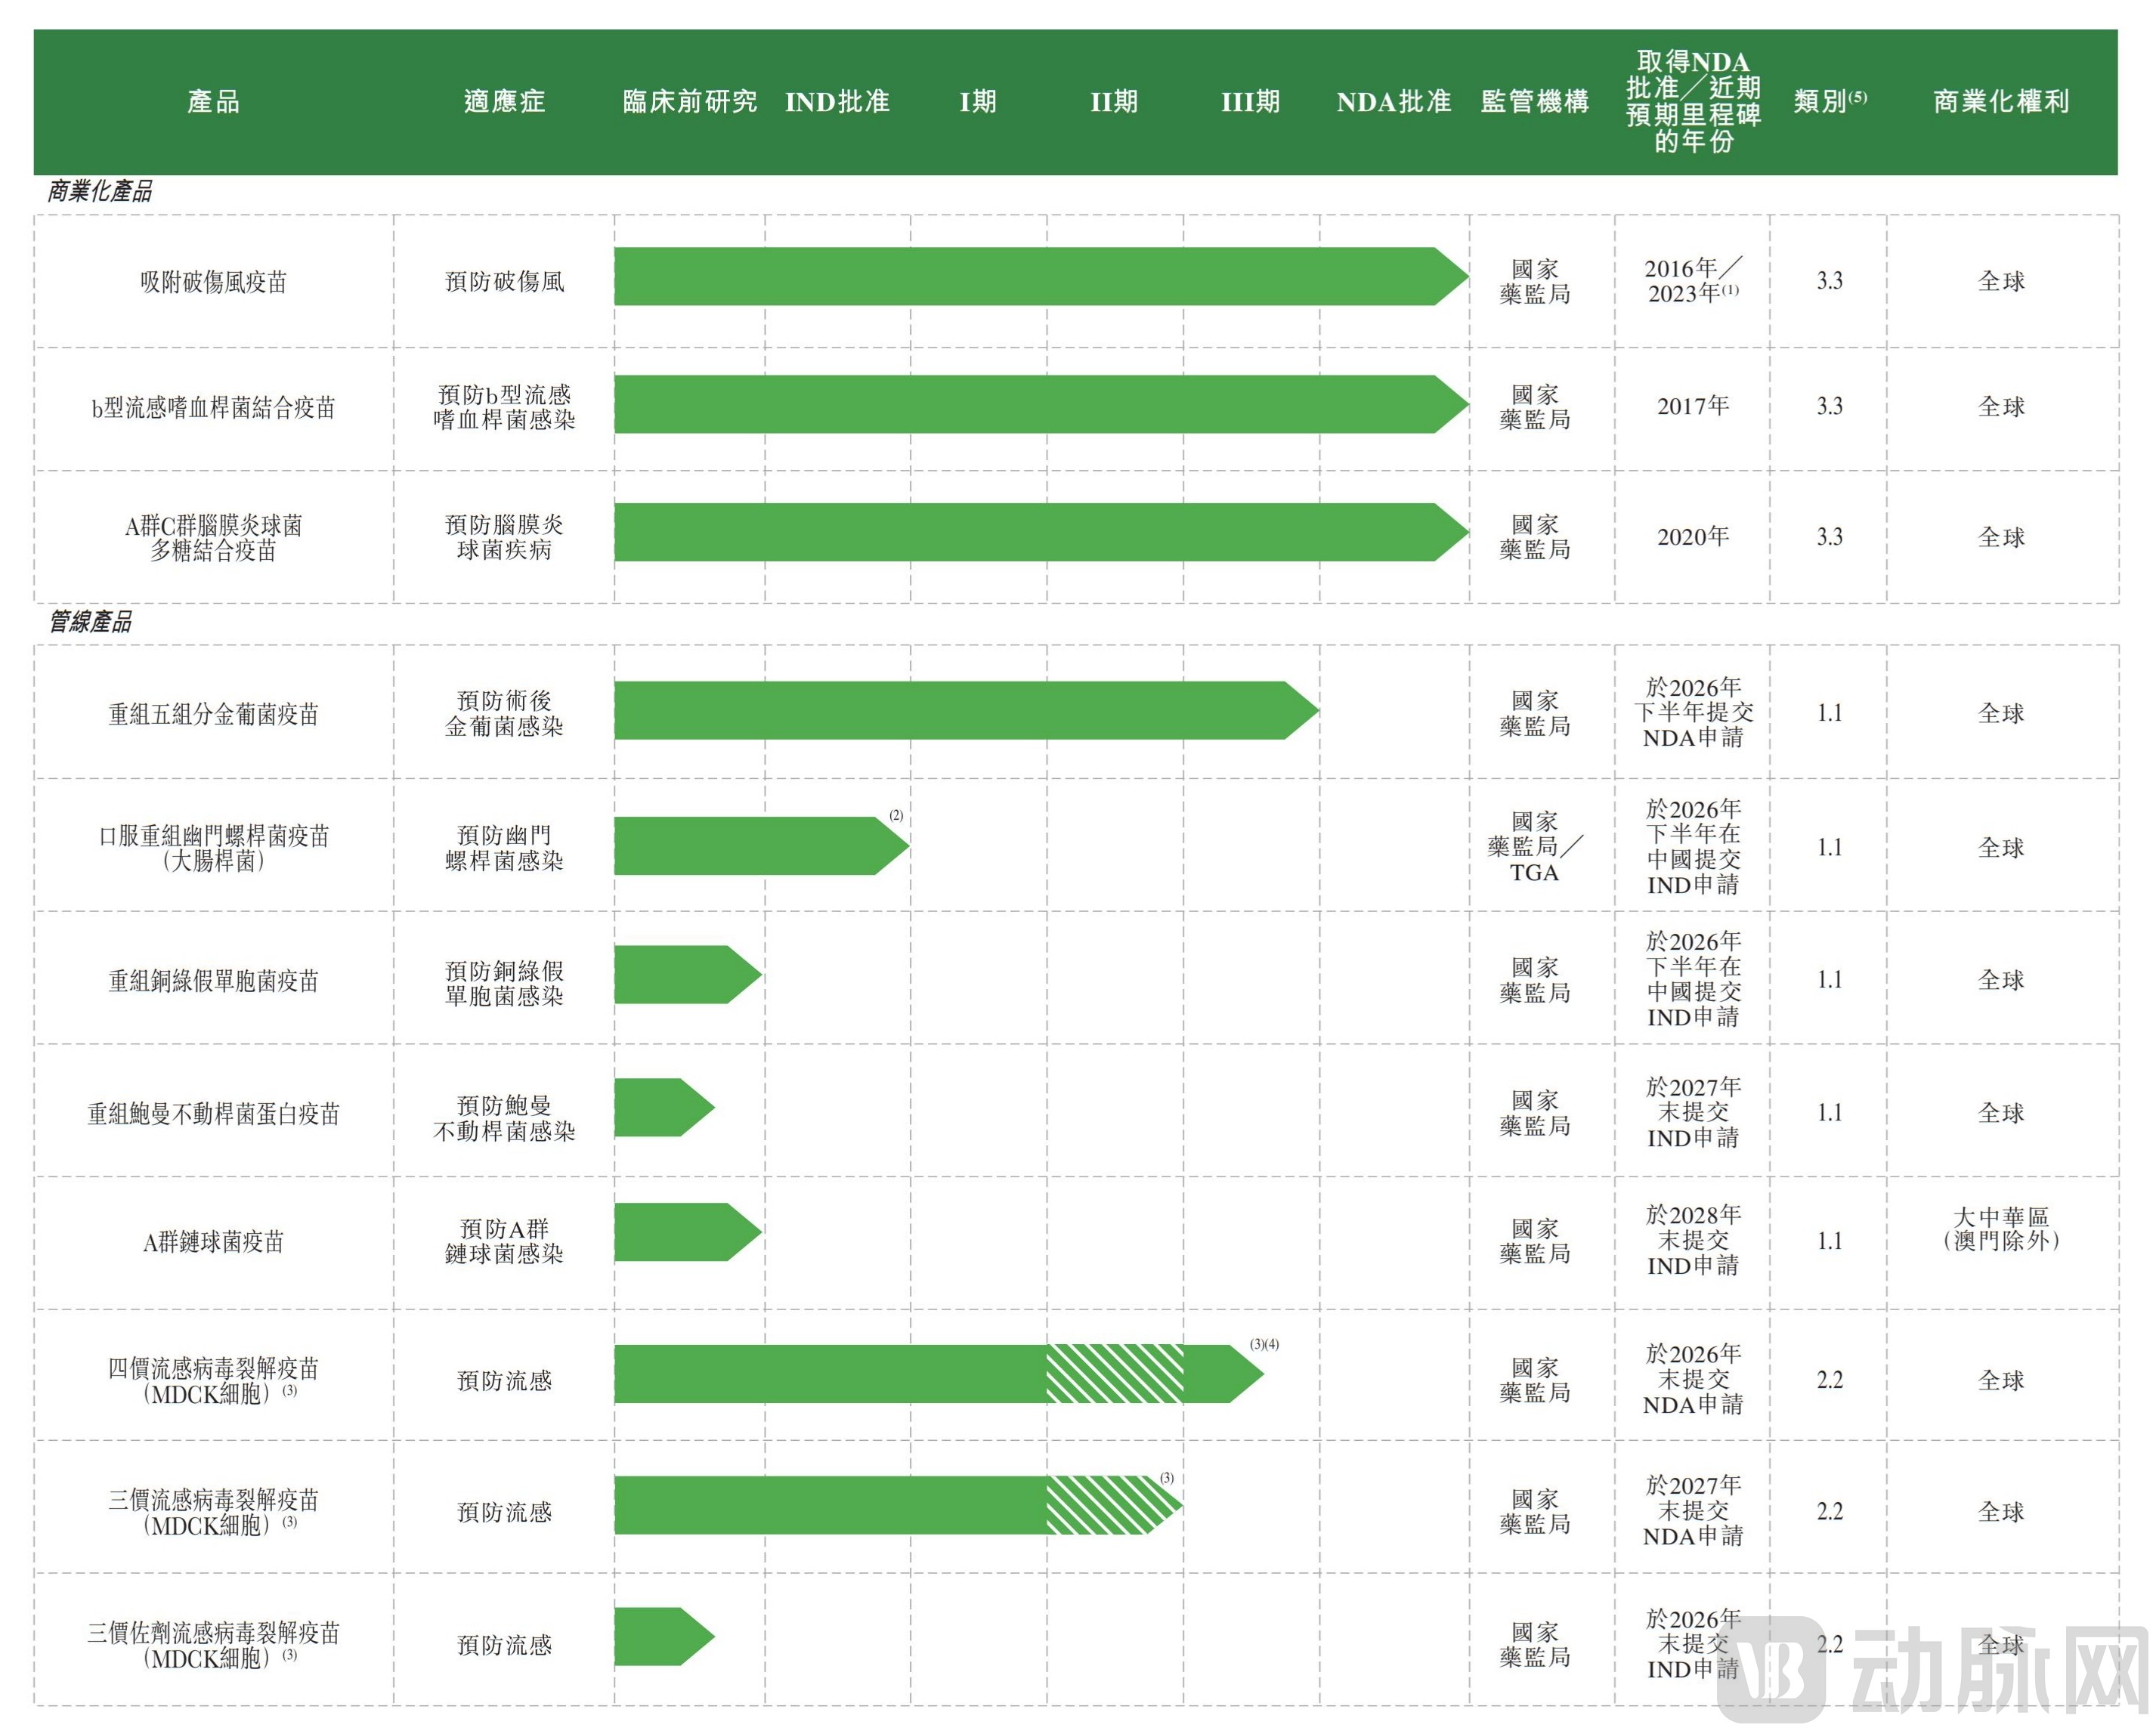The height and width of the screenshot is (1731, 2156).
Task: Select the 商業化權利 column header
Action: click(x=2000, y=101)
